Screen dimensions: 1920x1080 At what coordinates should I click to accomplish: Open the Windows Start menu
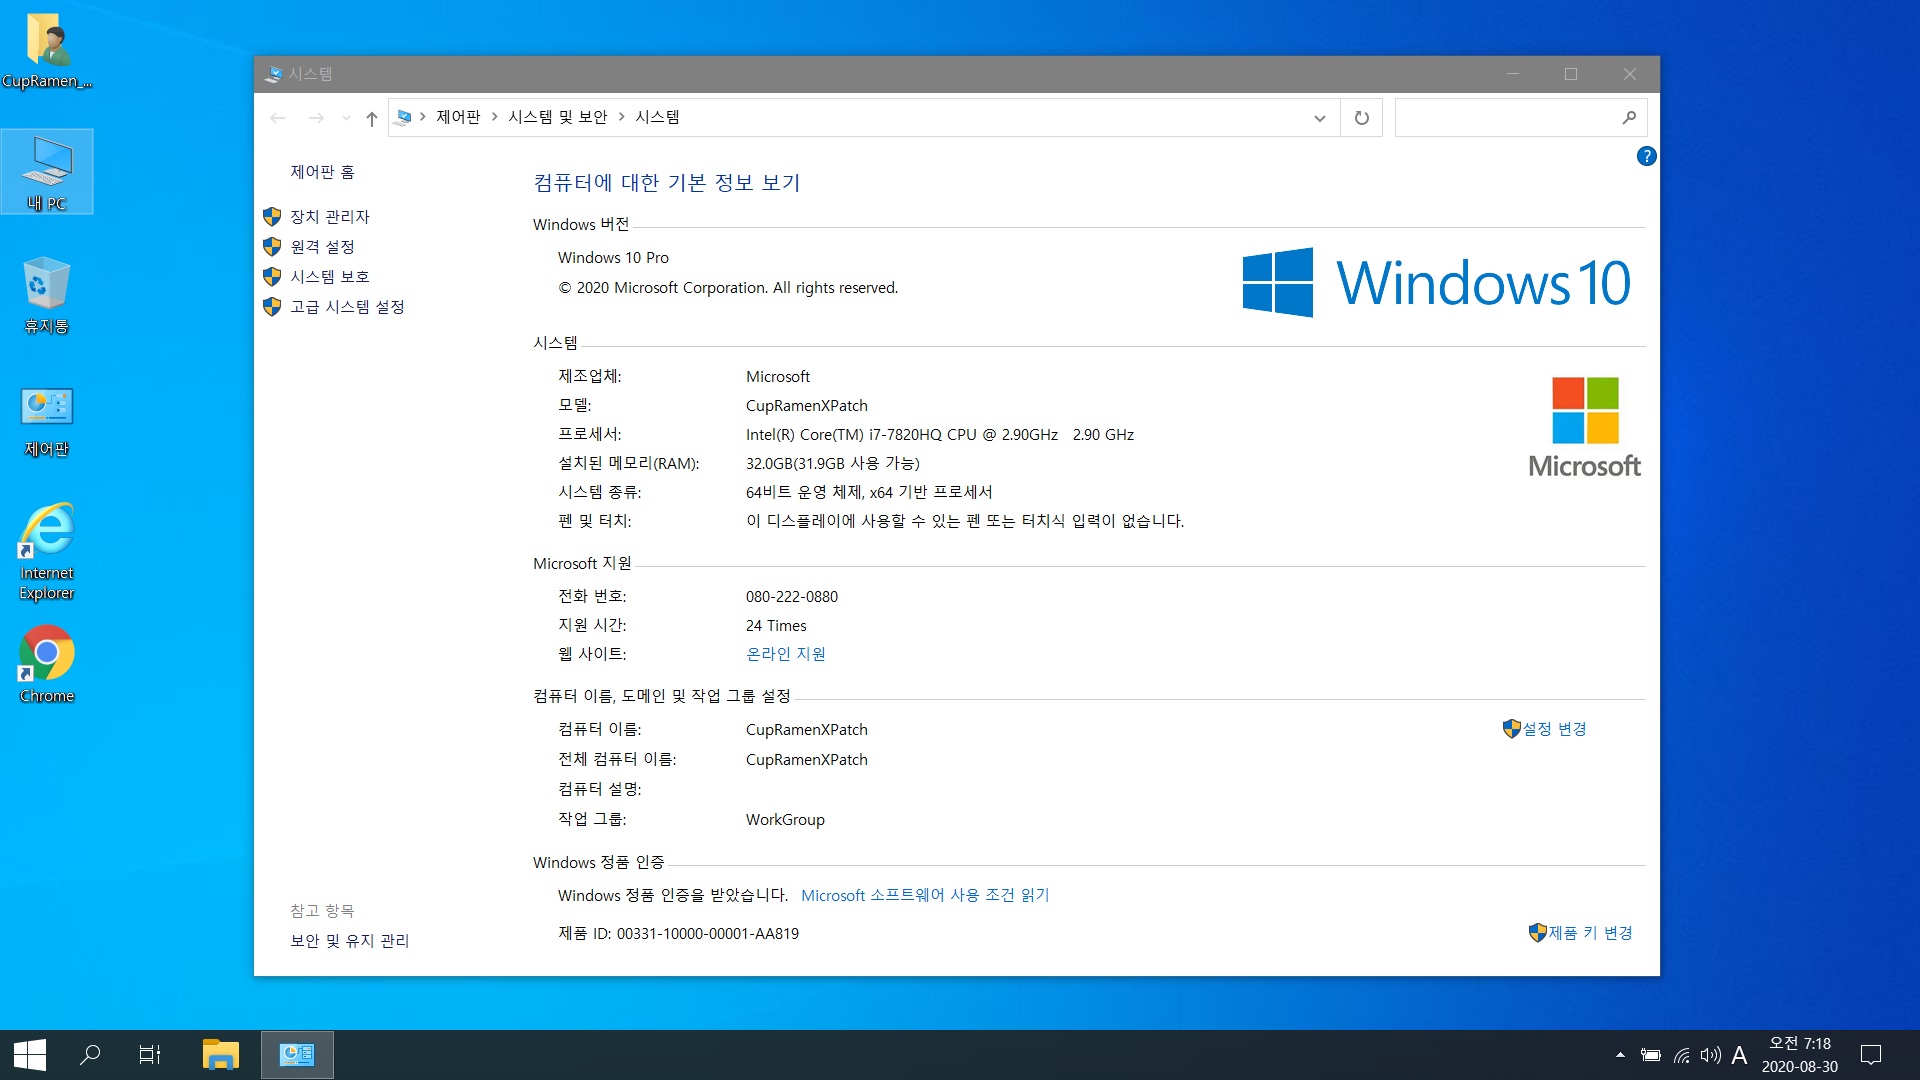click(30, 1055)
